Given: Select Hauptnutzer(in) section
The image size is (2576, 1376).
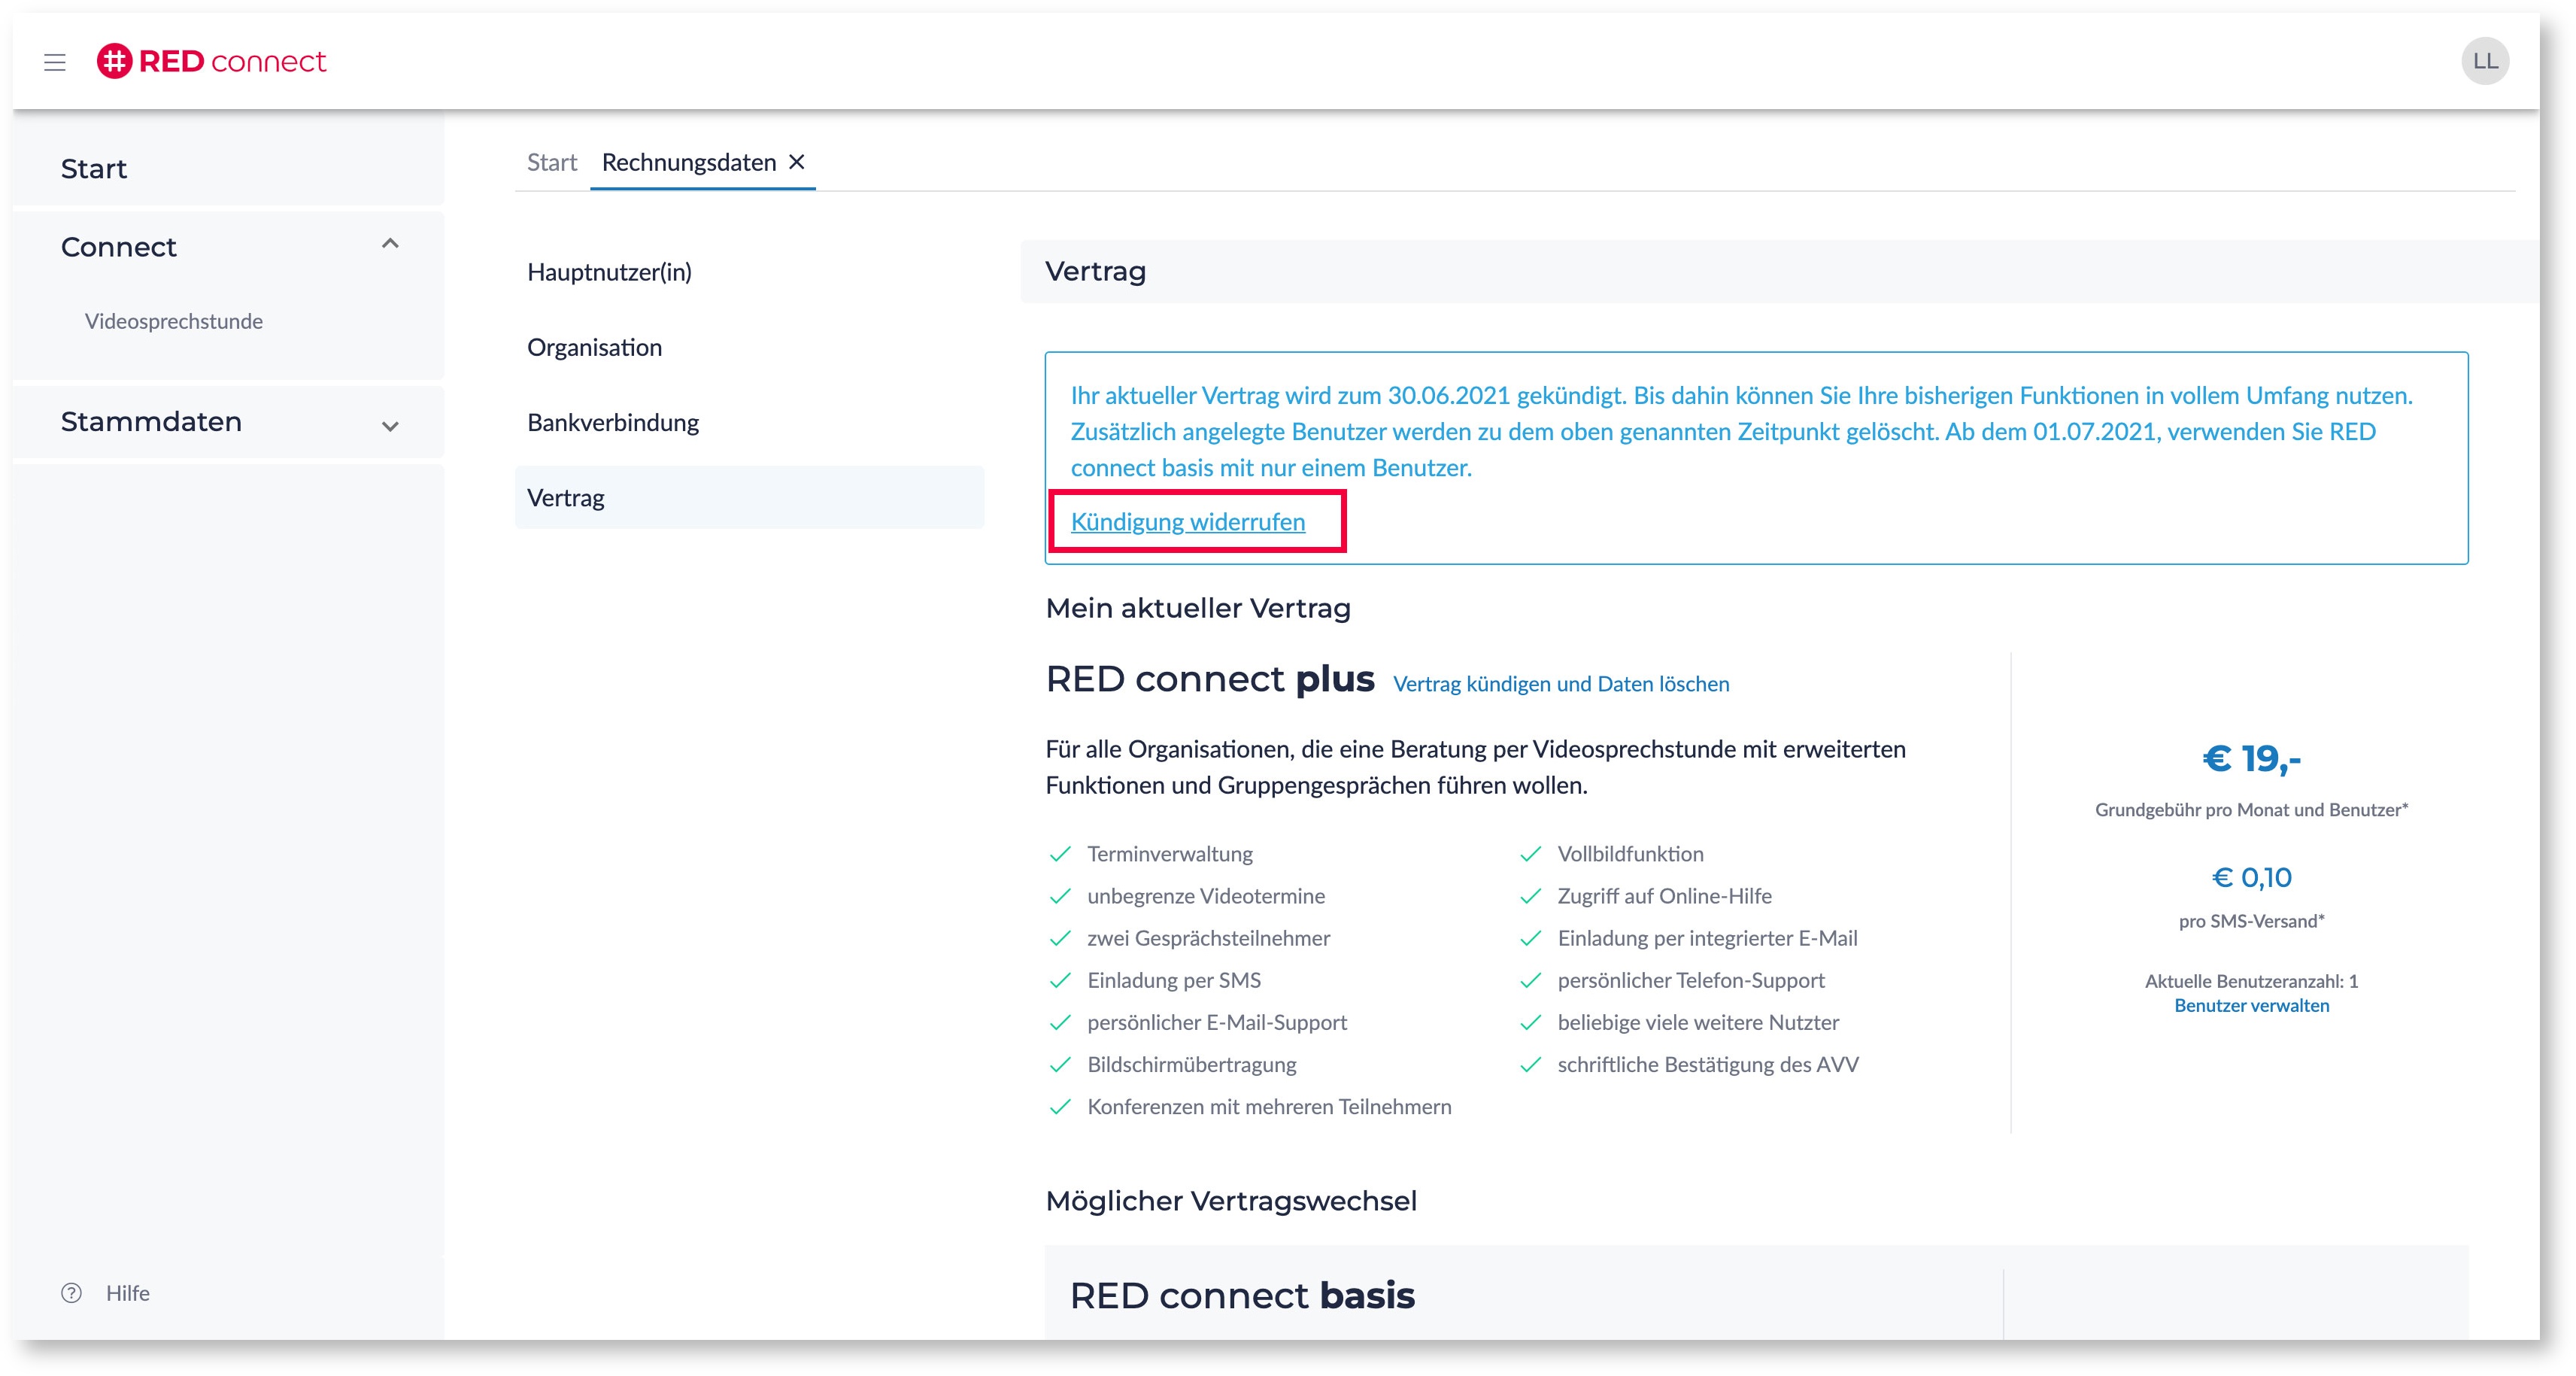Looking at the screenshot, I should coord(609,272).
